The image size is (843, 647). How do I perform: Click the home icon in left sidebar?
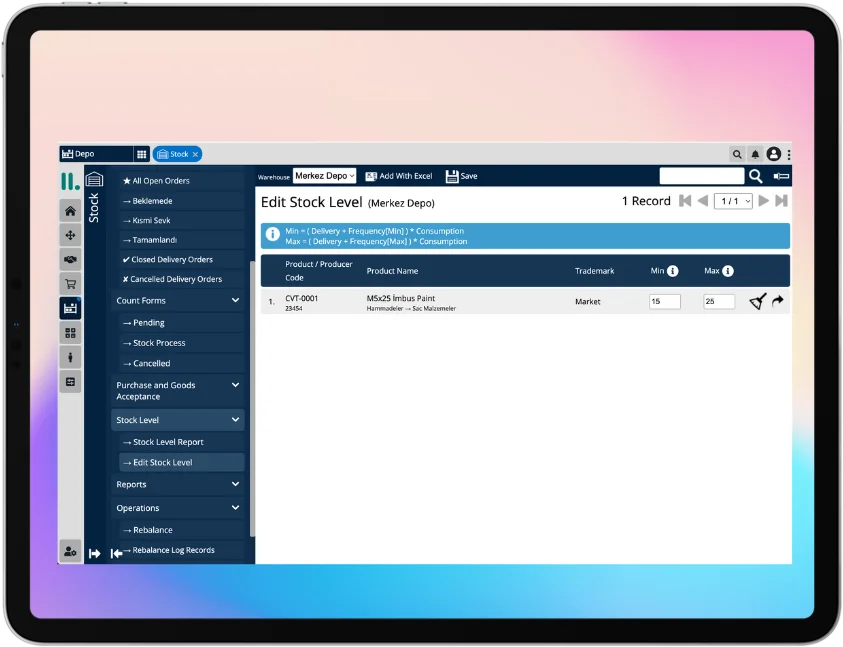click(70, 210)
